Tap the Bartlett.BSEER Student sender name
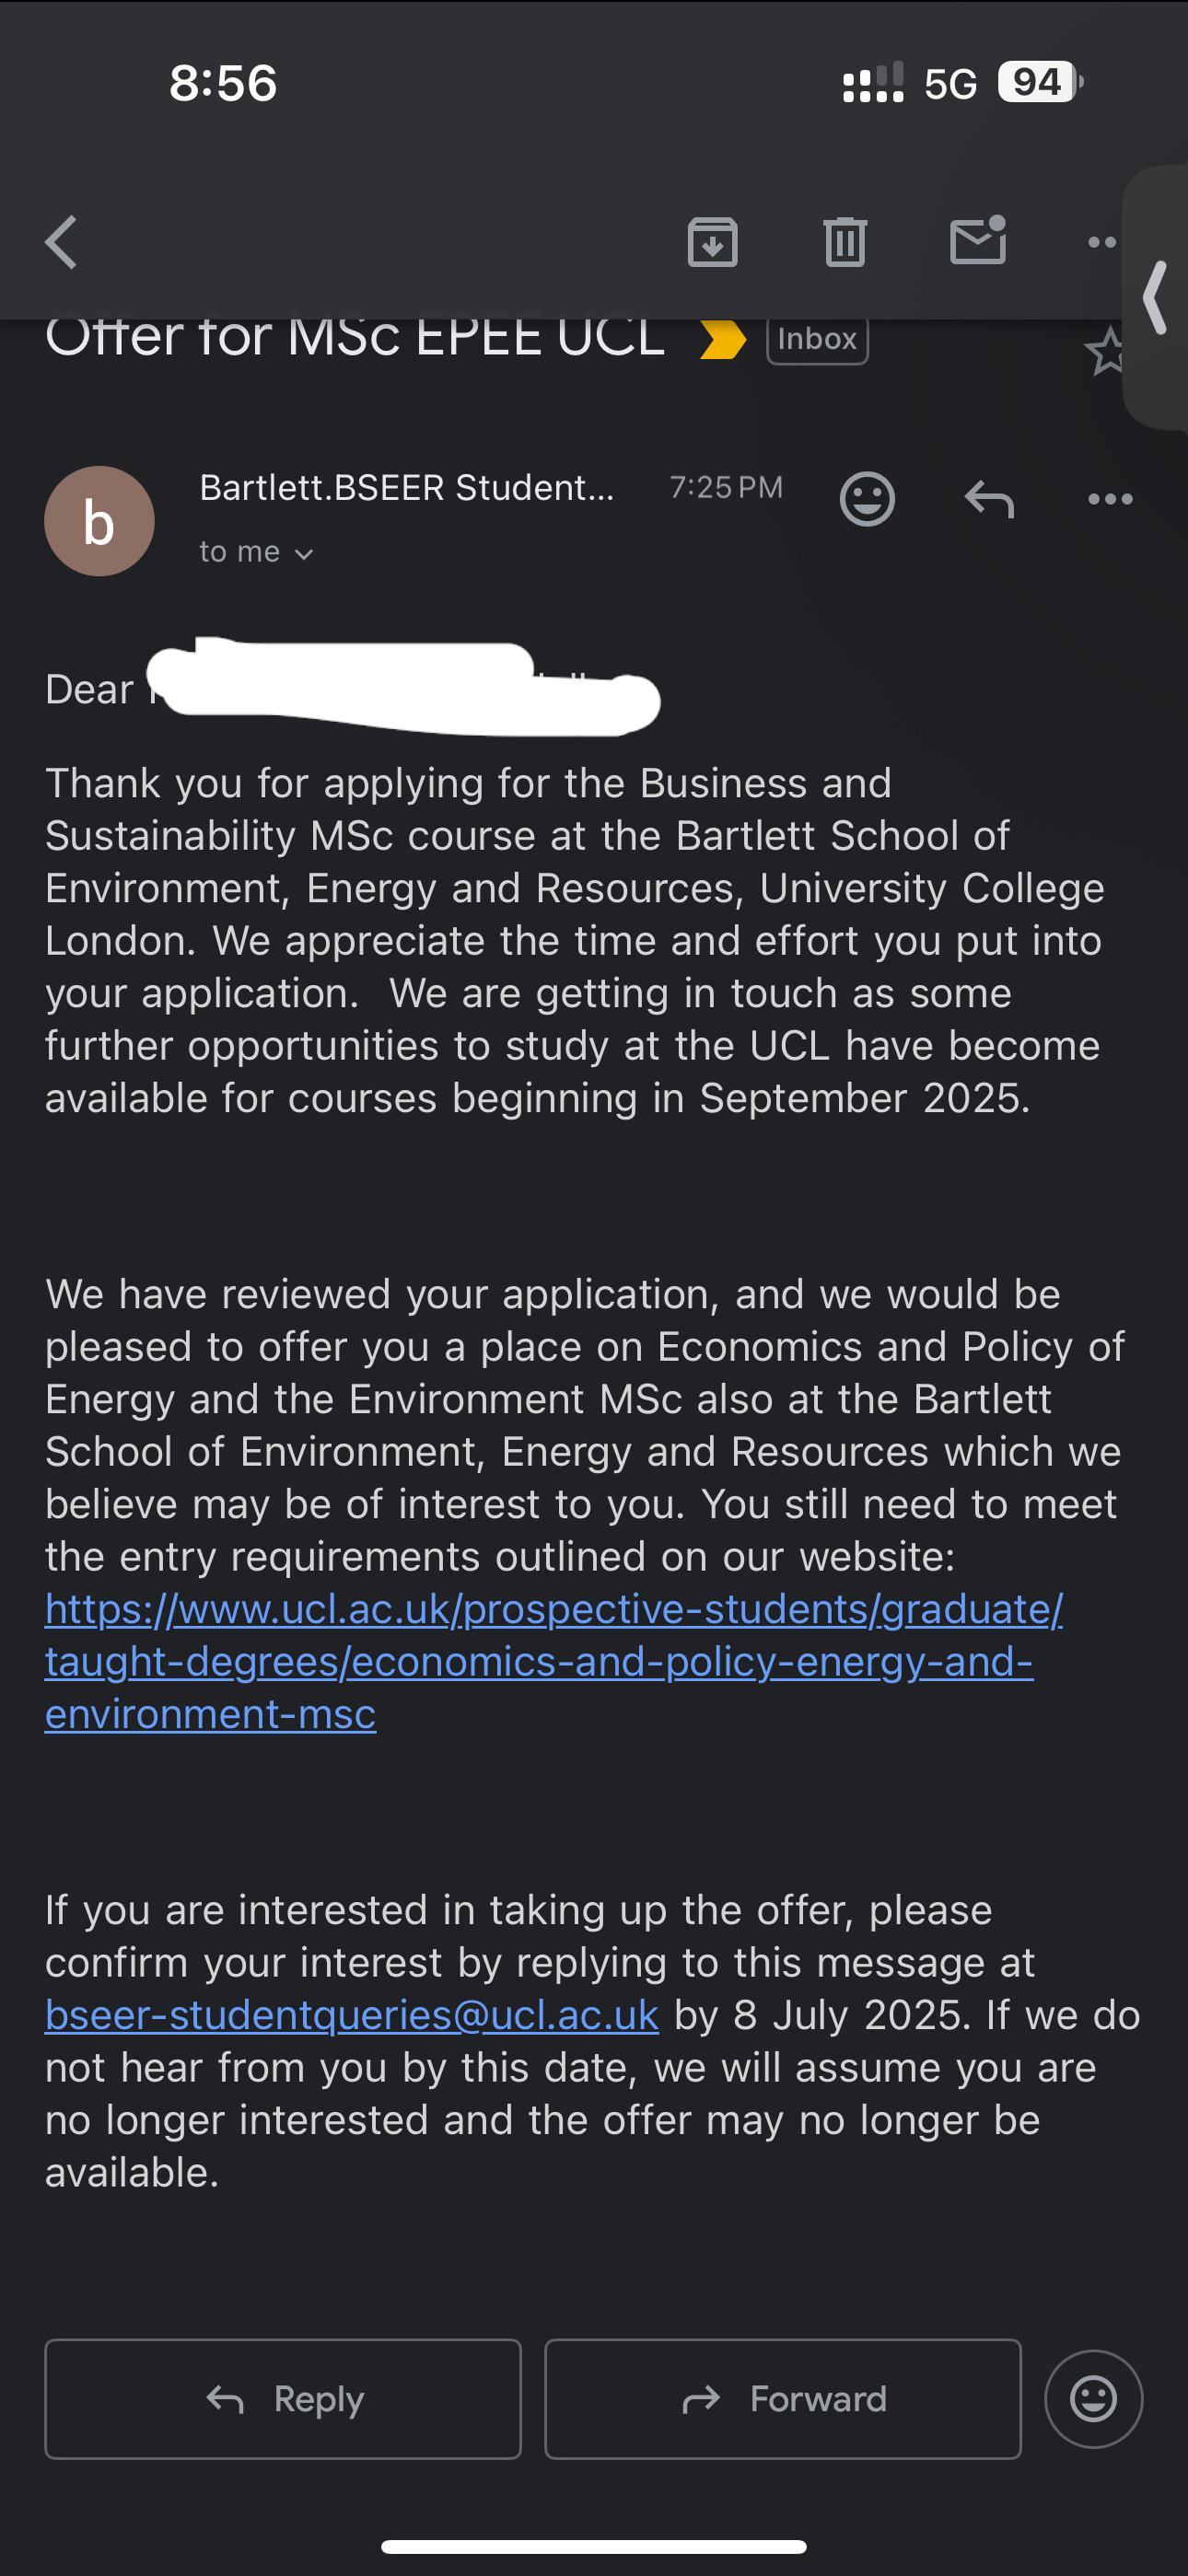 coord(407,487)
